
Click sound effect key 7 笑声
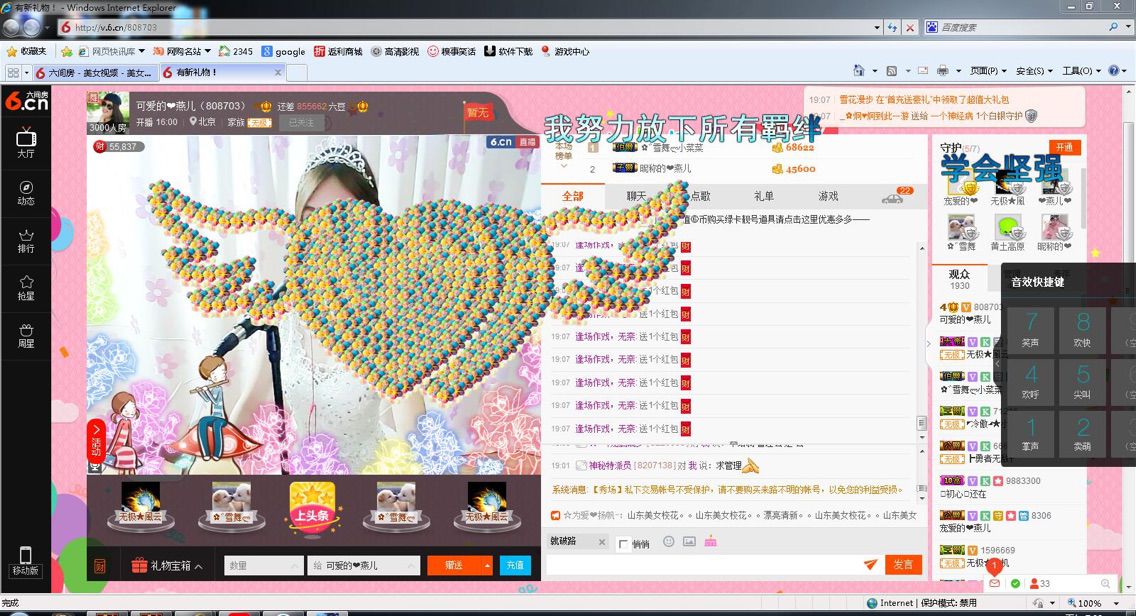[x=1030, y=330]
